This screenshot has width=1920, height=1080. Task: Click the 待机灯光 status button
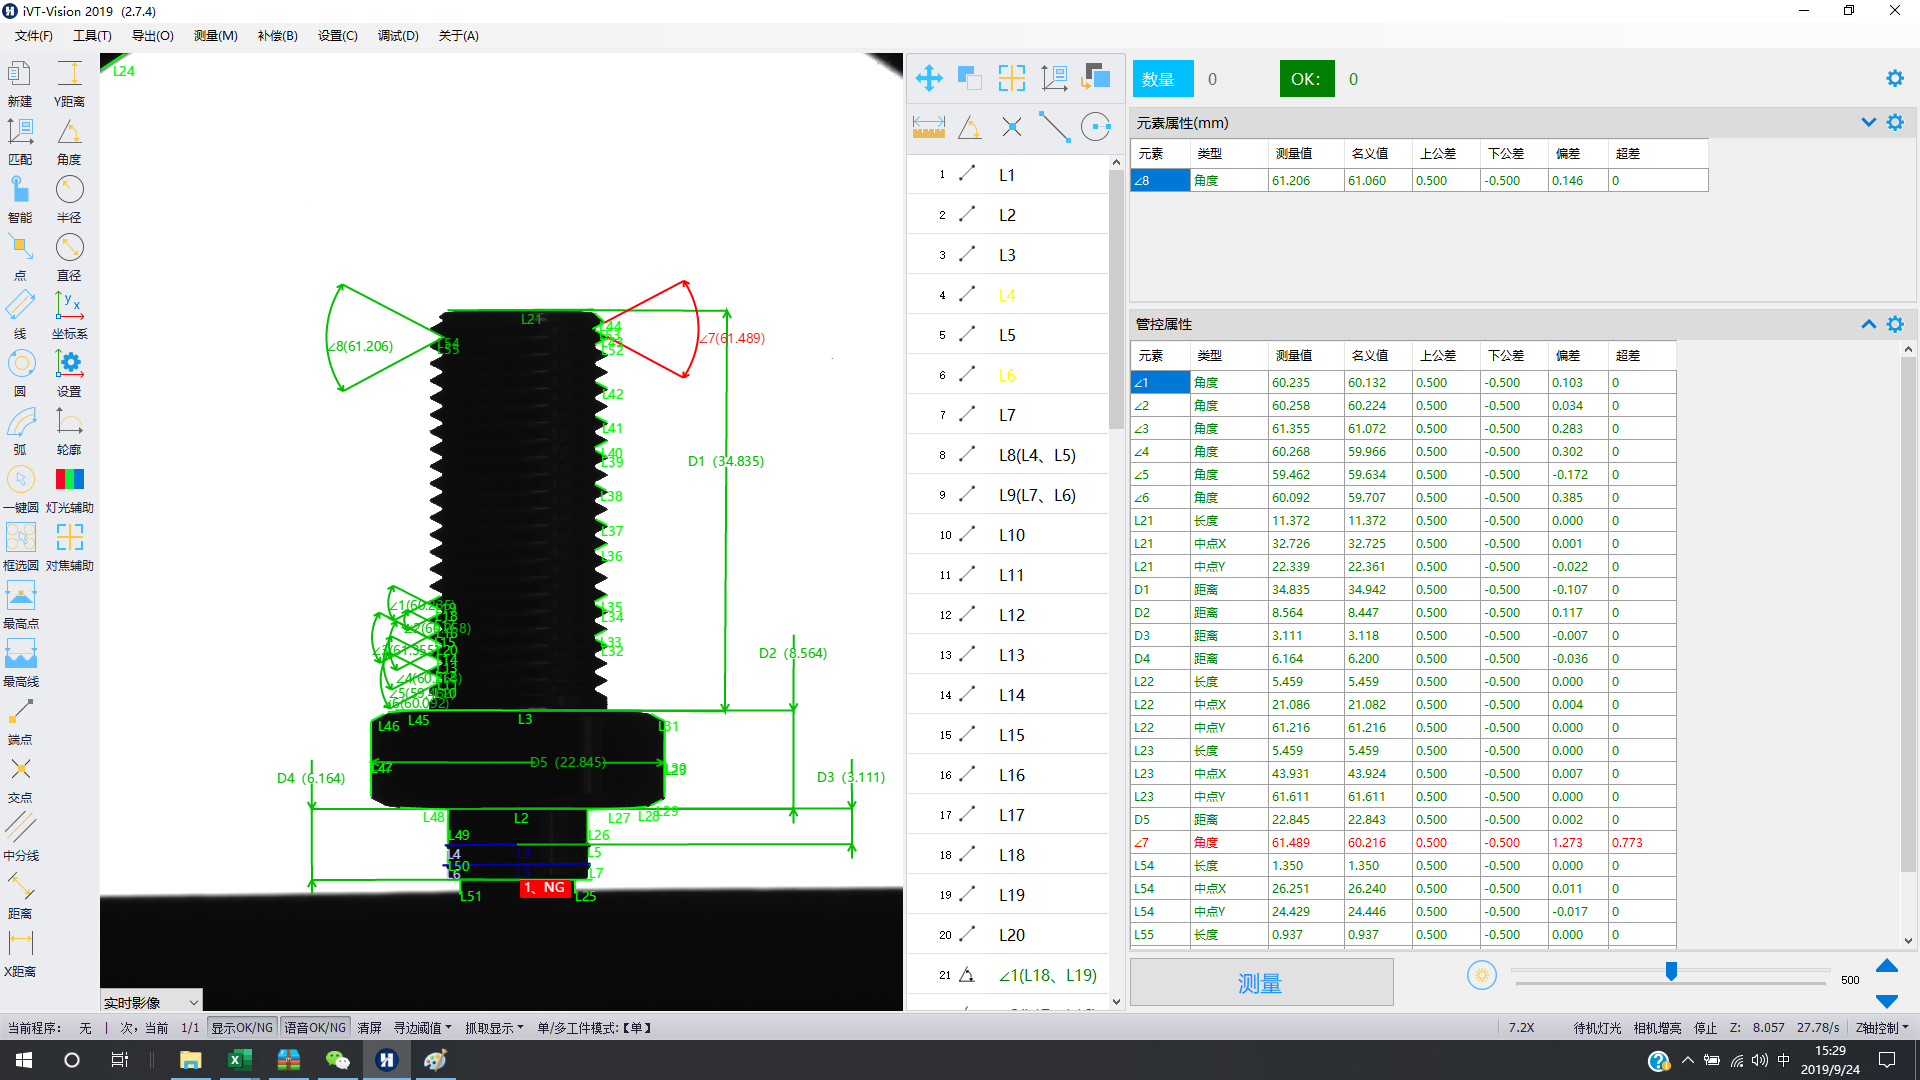tap(1597, 1028)
